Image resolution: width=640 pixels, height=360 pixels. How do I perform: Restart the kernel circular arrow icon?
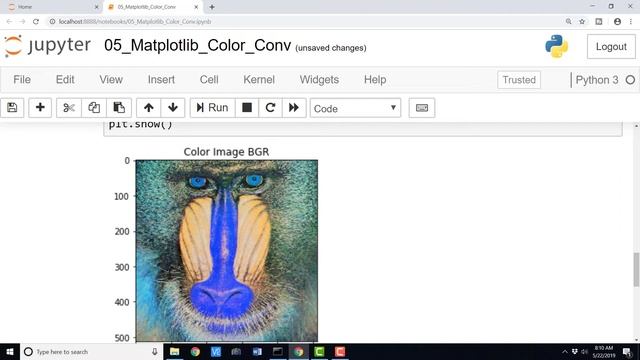pos(270,108)
